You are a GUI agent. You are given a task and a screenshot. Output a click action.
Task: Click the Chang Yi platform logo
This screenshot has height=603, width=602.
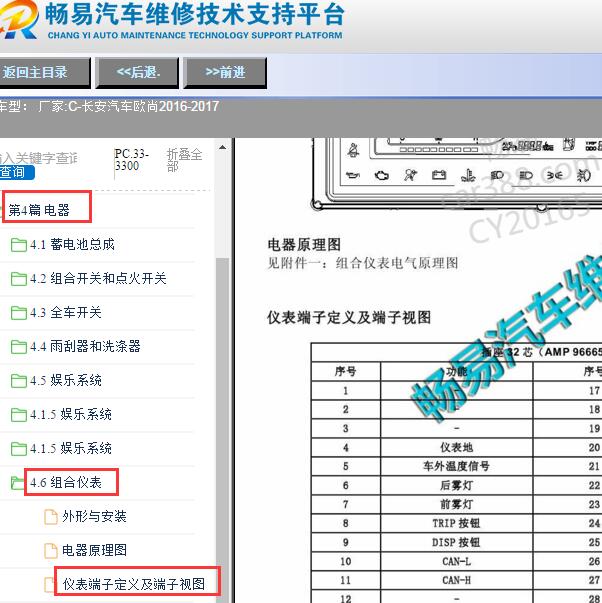pyautogui.click(x=18, y=20)
